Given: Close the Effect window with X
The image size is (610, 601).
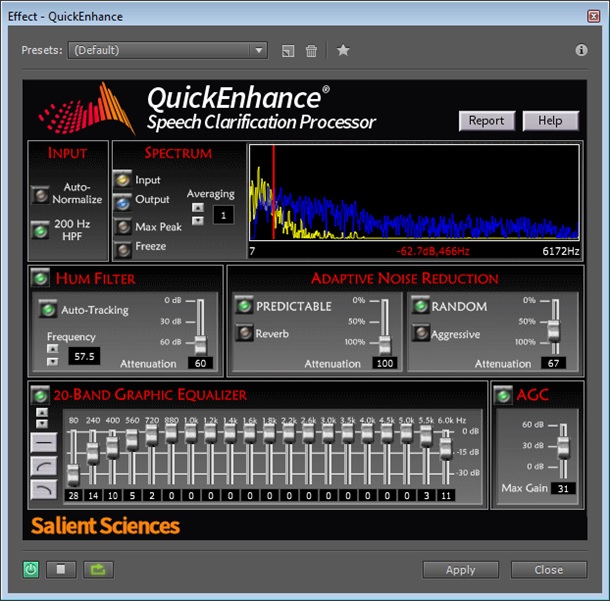Looking at the screenshot, I should 593,16.
